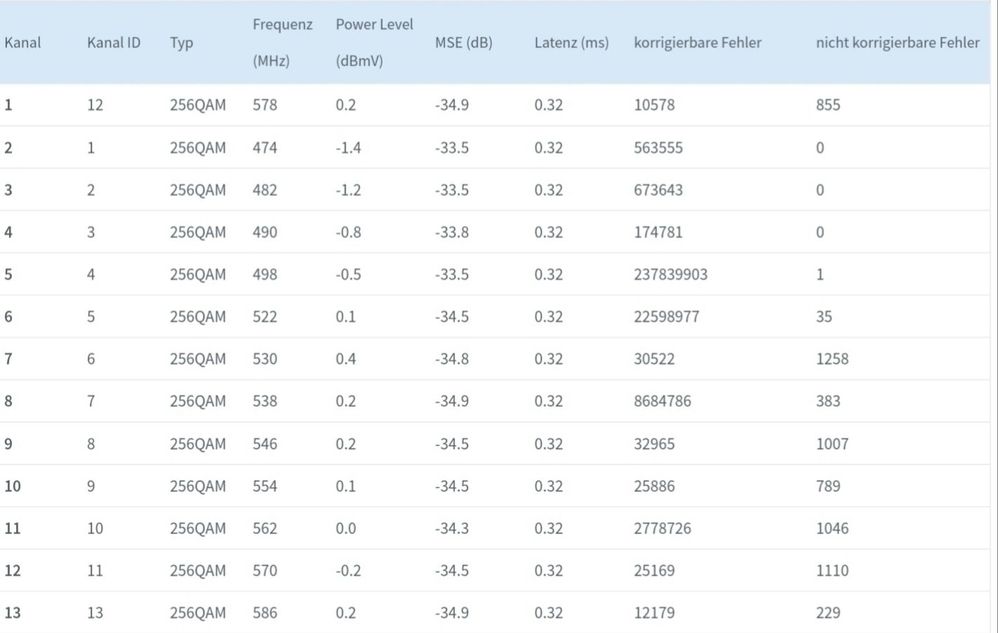This screenshot has width=998, height=633.
Task: Select uncorrectable errors value 35
Action: coord(824,317)
